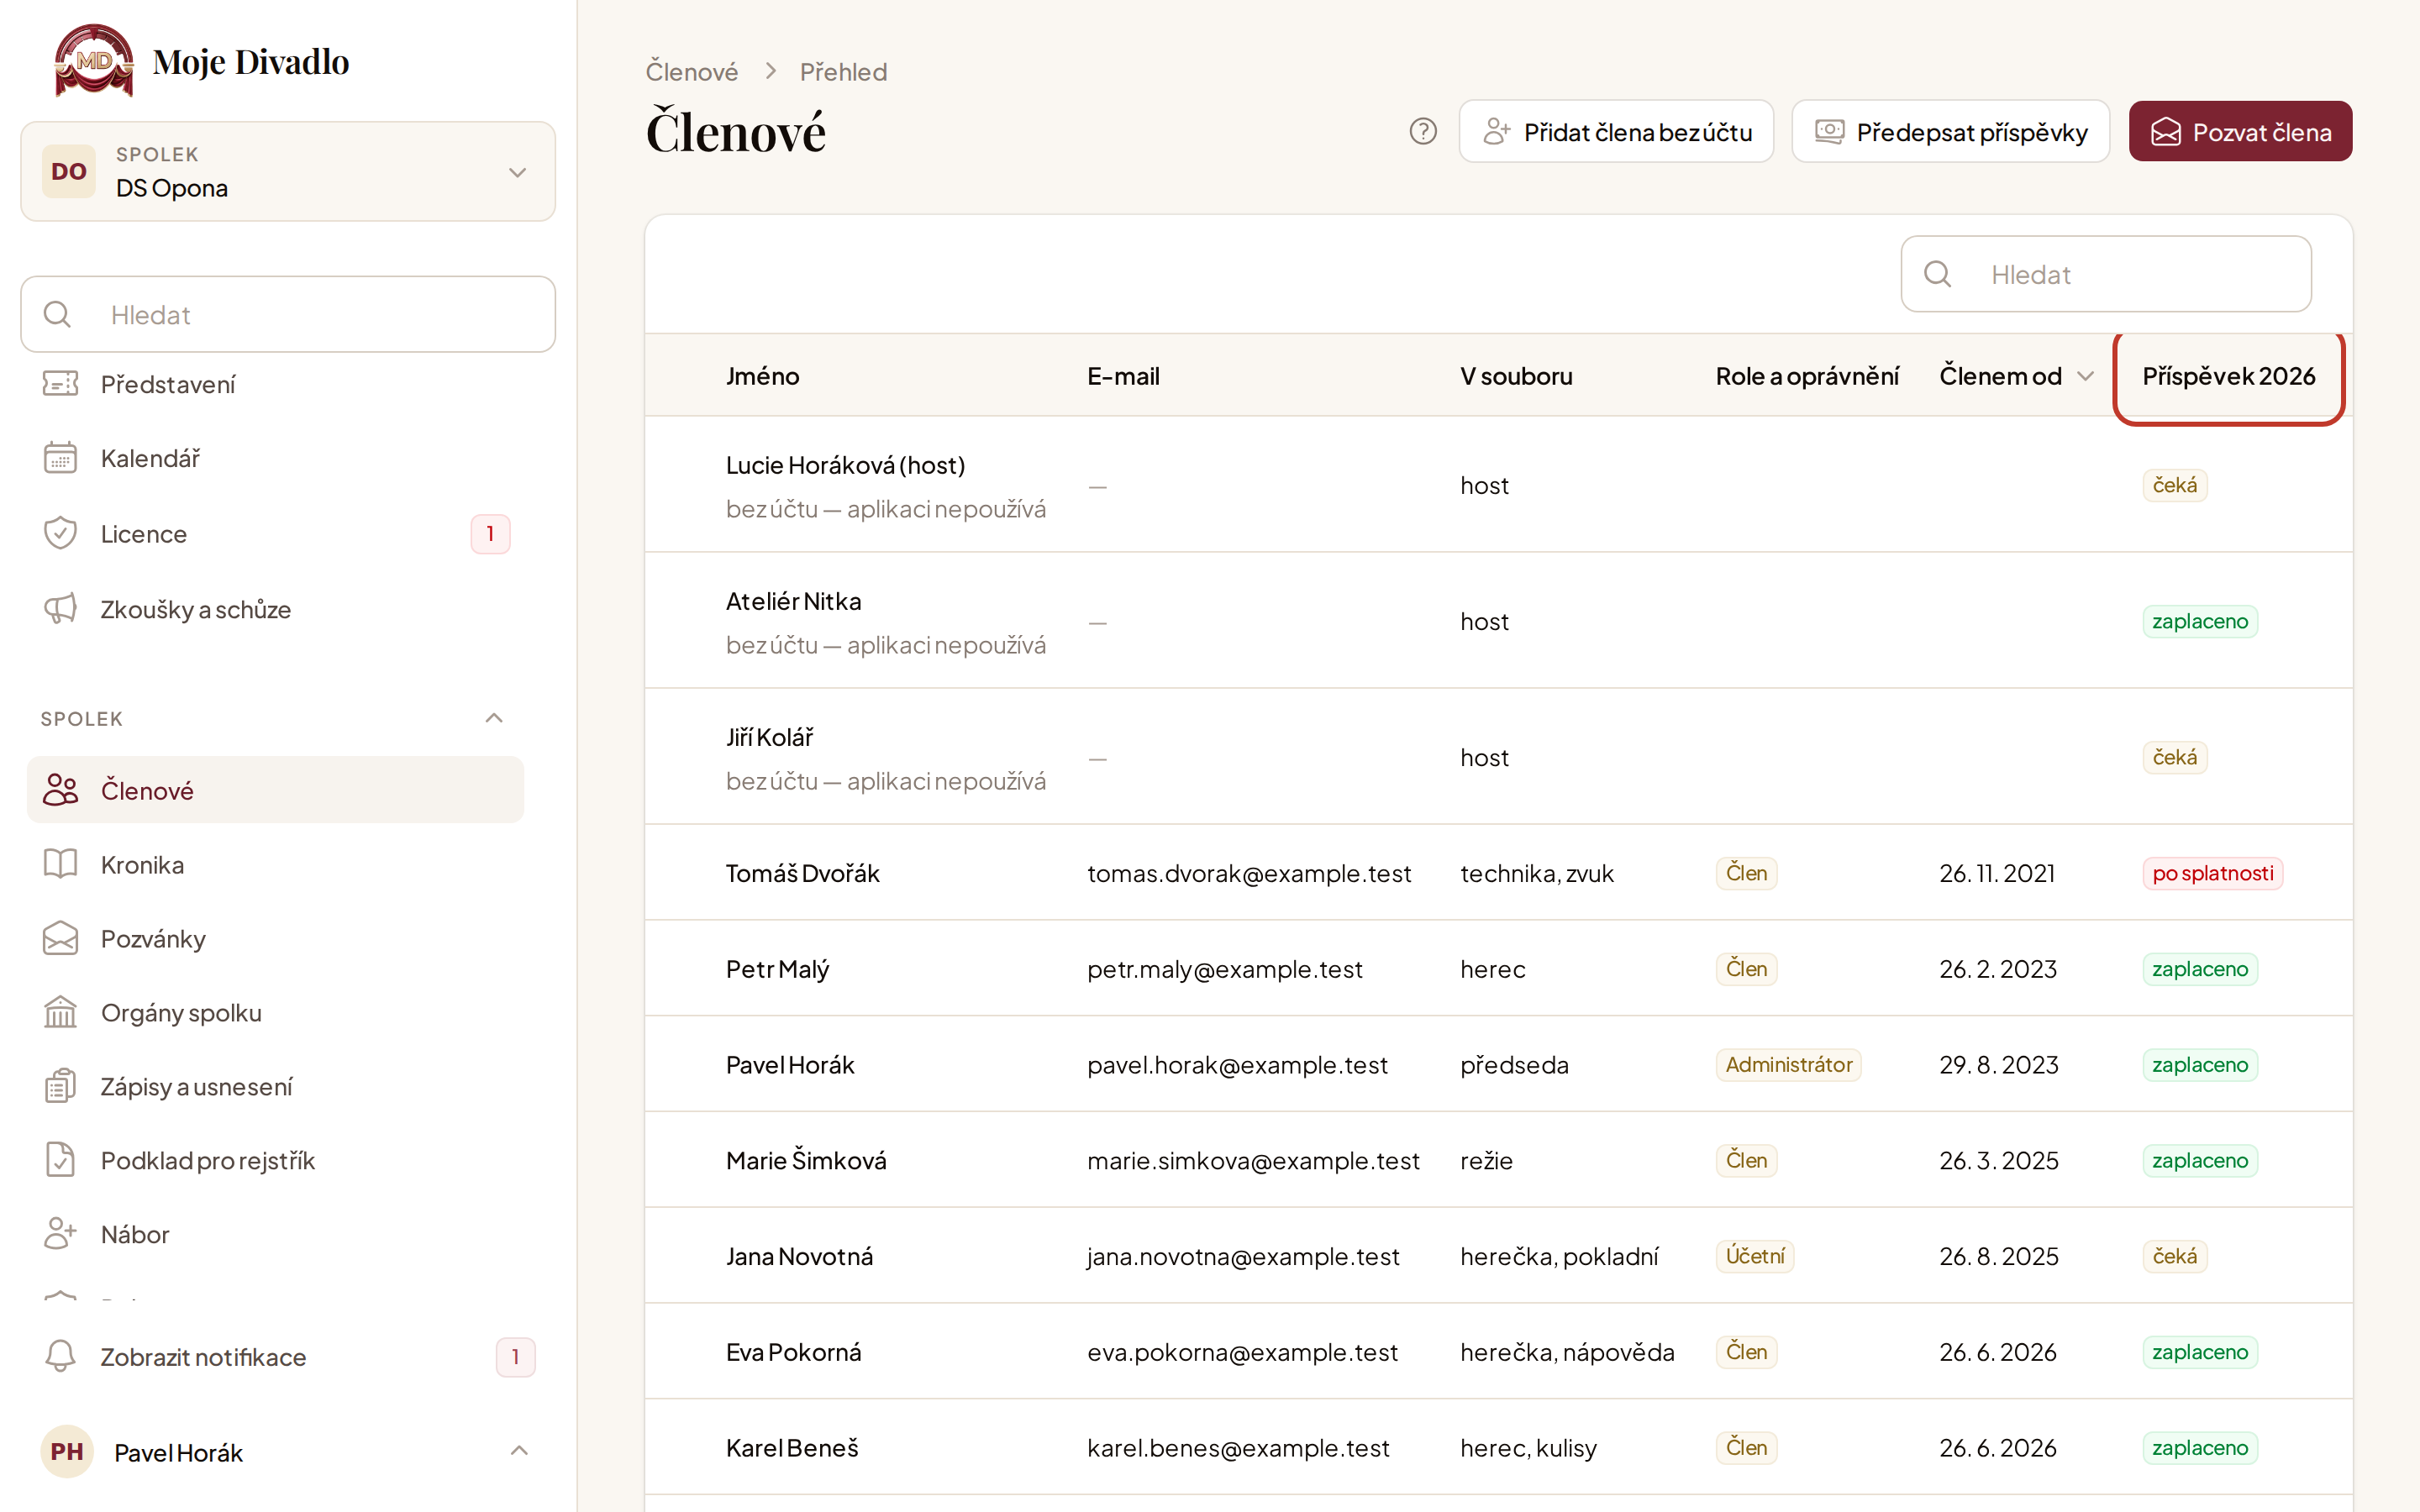Click Administrátor badge for Pavel Horák
Viewport: 2420px width, 1512px height.
click(x=1788, y=1064)
